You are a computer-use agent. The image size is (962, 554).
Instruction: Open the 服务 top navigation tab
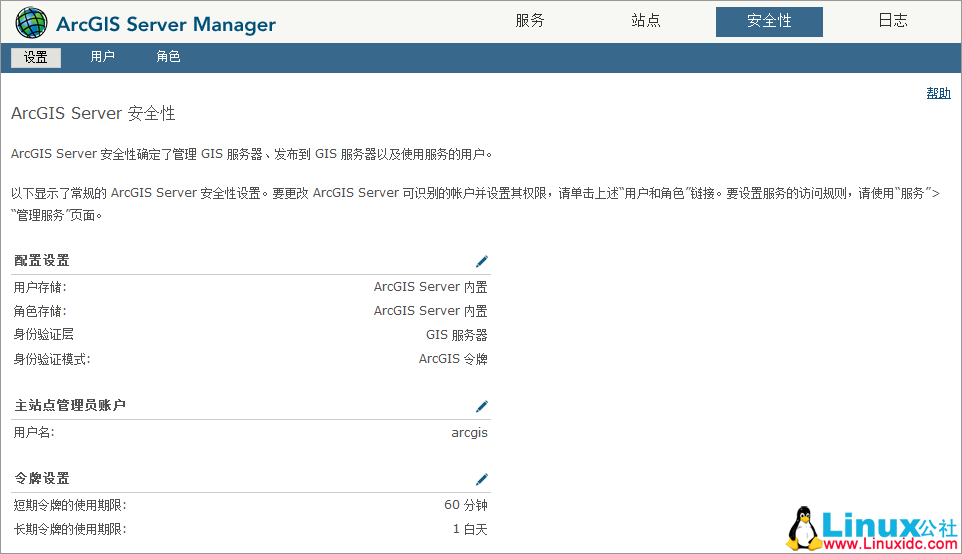(x=529, y=21)
